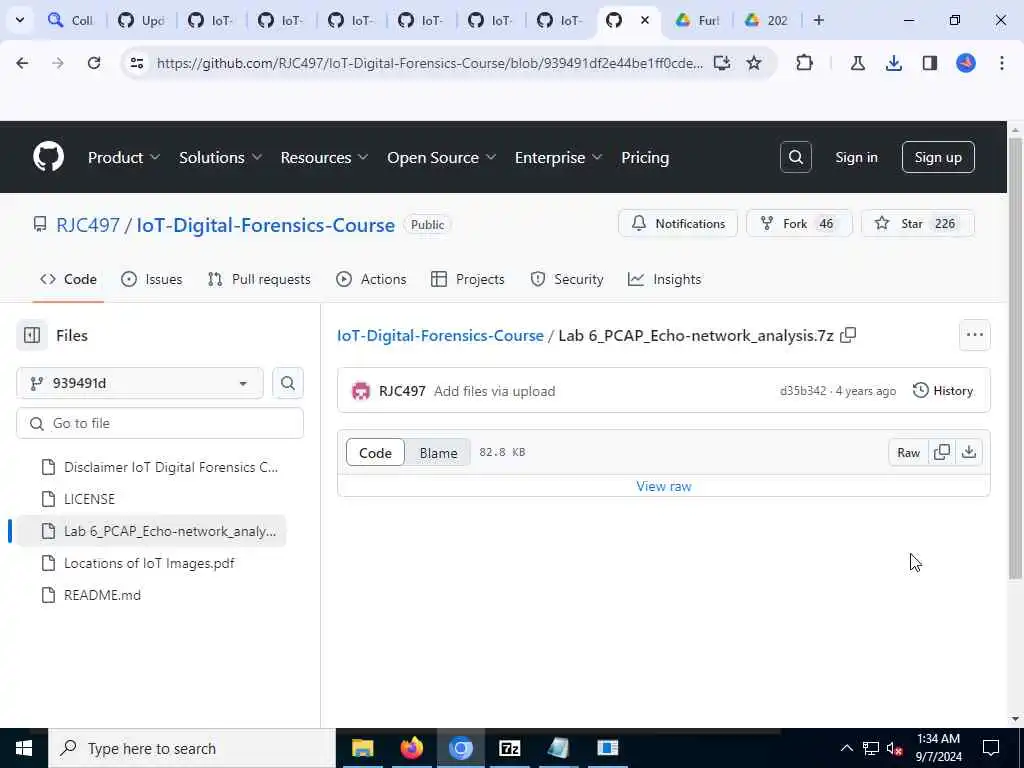The width and height of the screenshot is (1024, 768).
Task: Open the Insights tab
Action: click(665, 280)
